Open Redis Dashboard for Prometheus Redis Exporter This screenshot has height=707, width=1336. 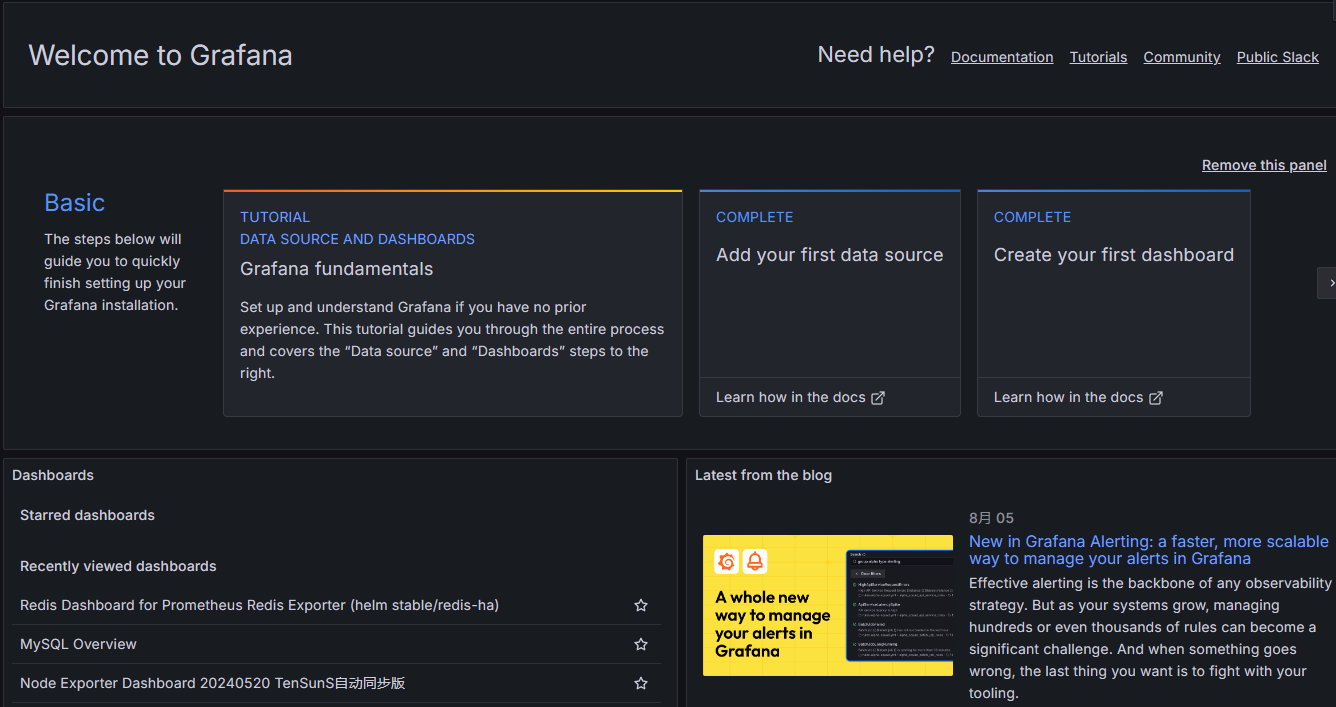tap(259, 605)
